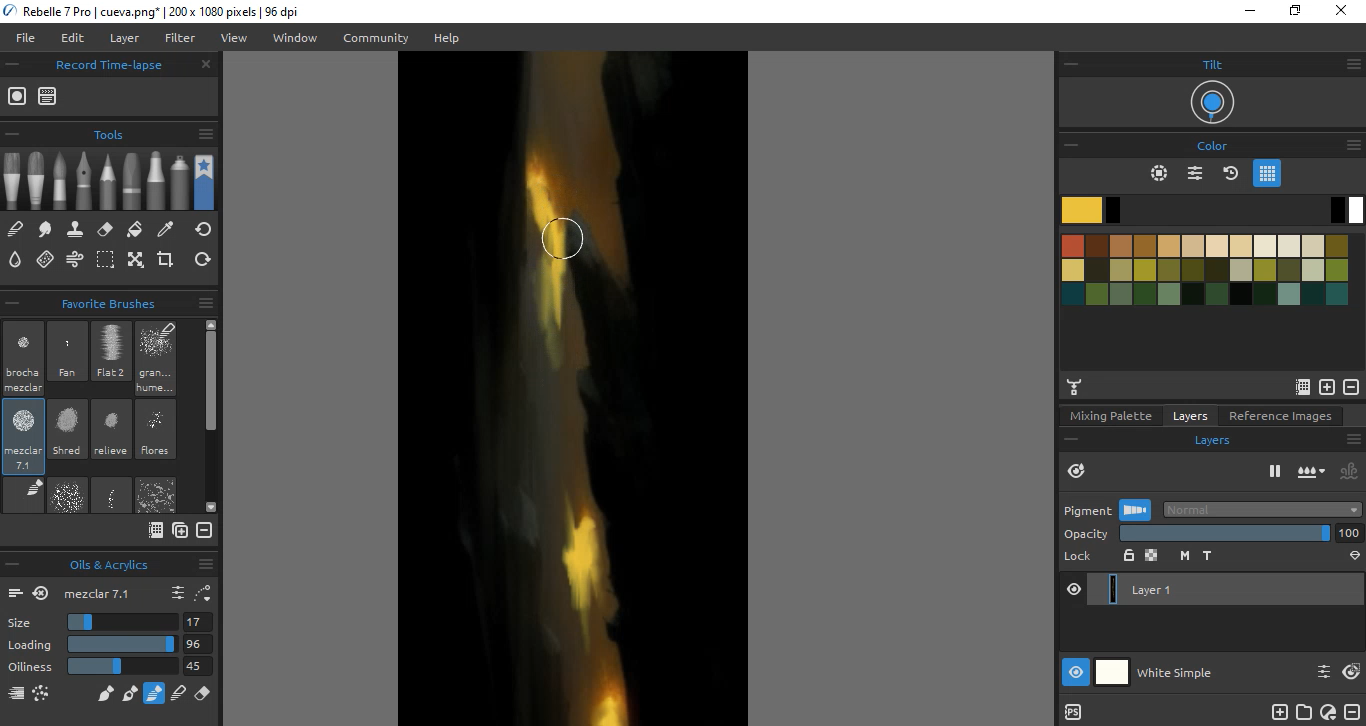Switch to the Mixing Palette tab

coord(1111,416)
